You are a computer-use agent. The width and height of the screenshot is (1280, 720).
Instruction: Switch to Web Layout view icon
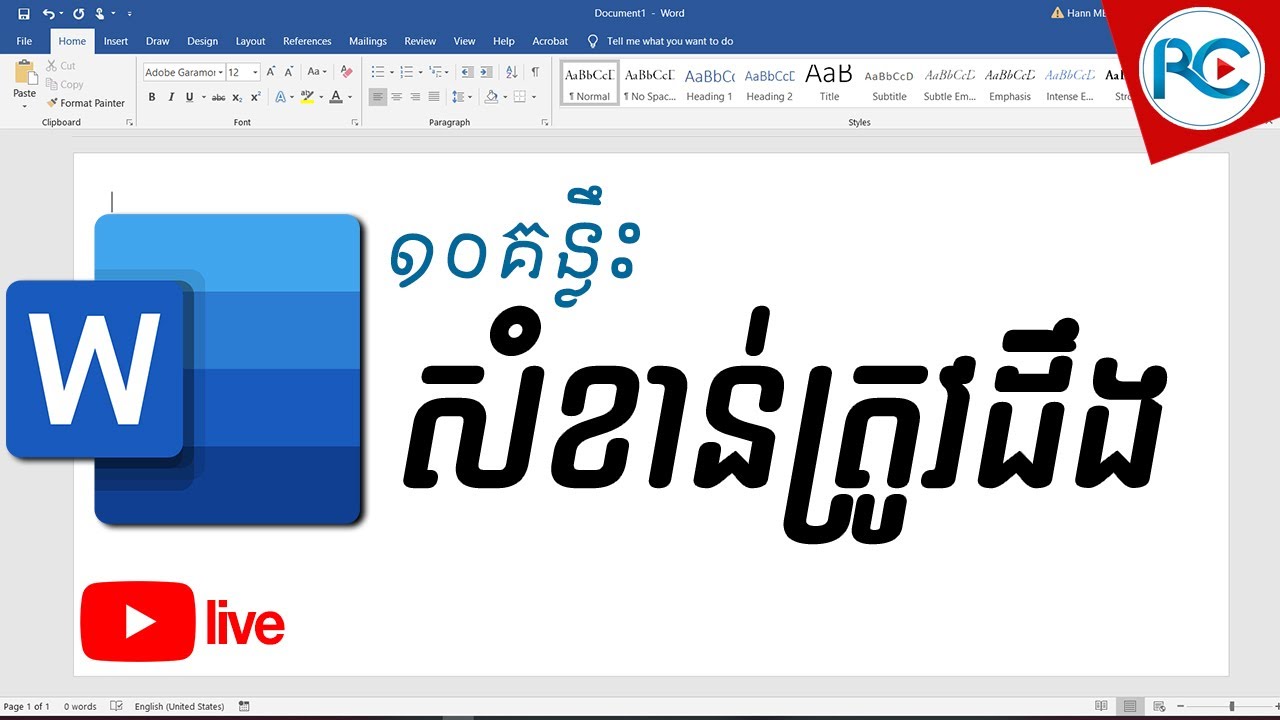[x=1159, y=706]
